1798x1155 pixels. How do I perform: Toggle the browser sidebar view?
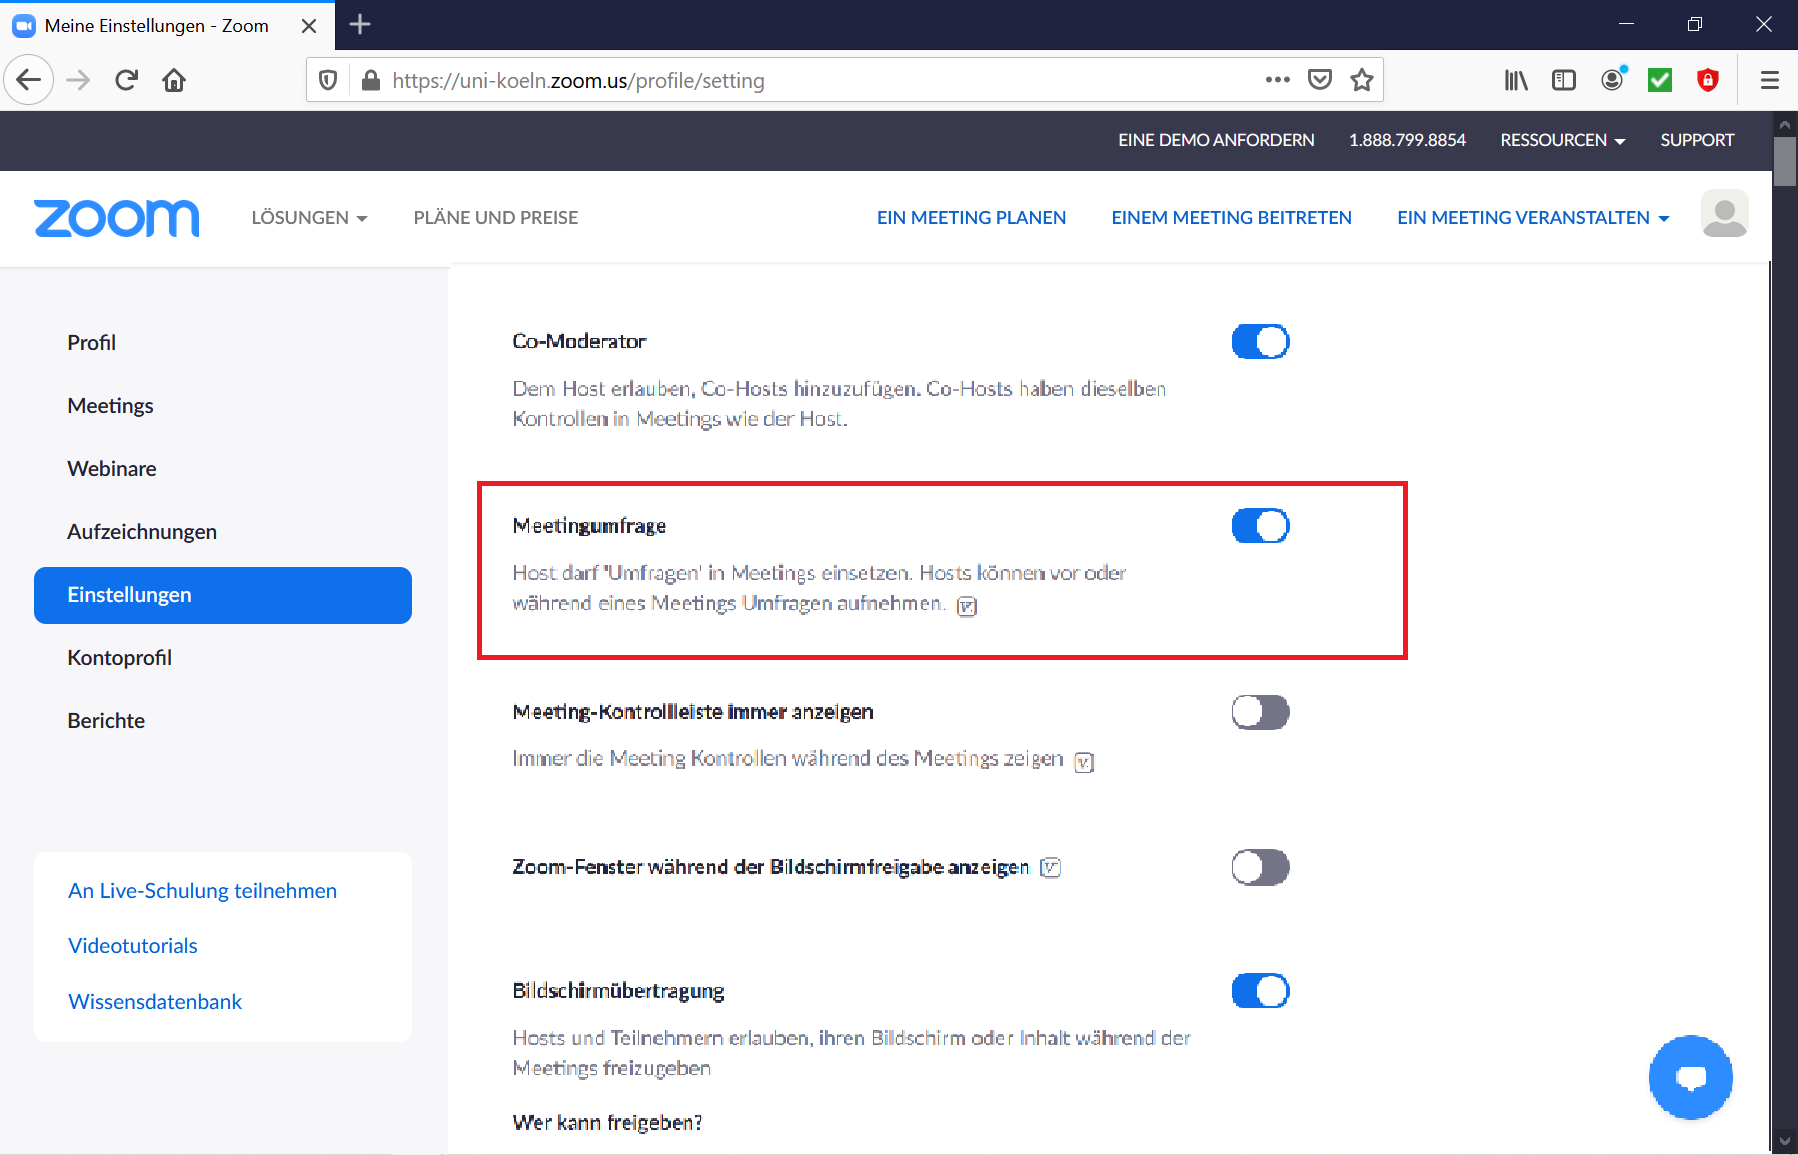coord(1564,80)
